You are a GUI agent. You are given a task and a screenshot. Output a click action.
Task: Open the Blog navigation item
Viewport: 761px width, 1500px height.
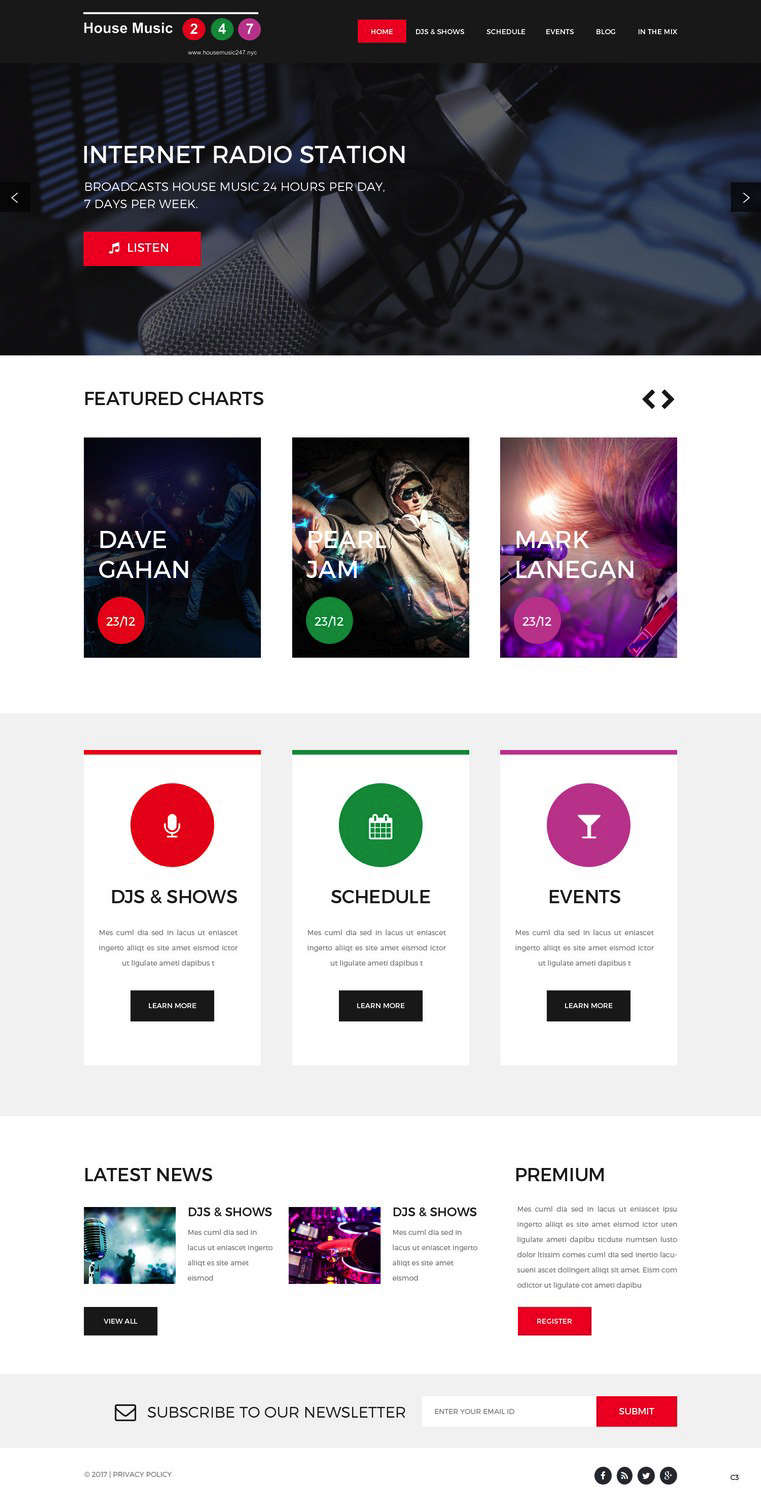[x=606, y=32]
